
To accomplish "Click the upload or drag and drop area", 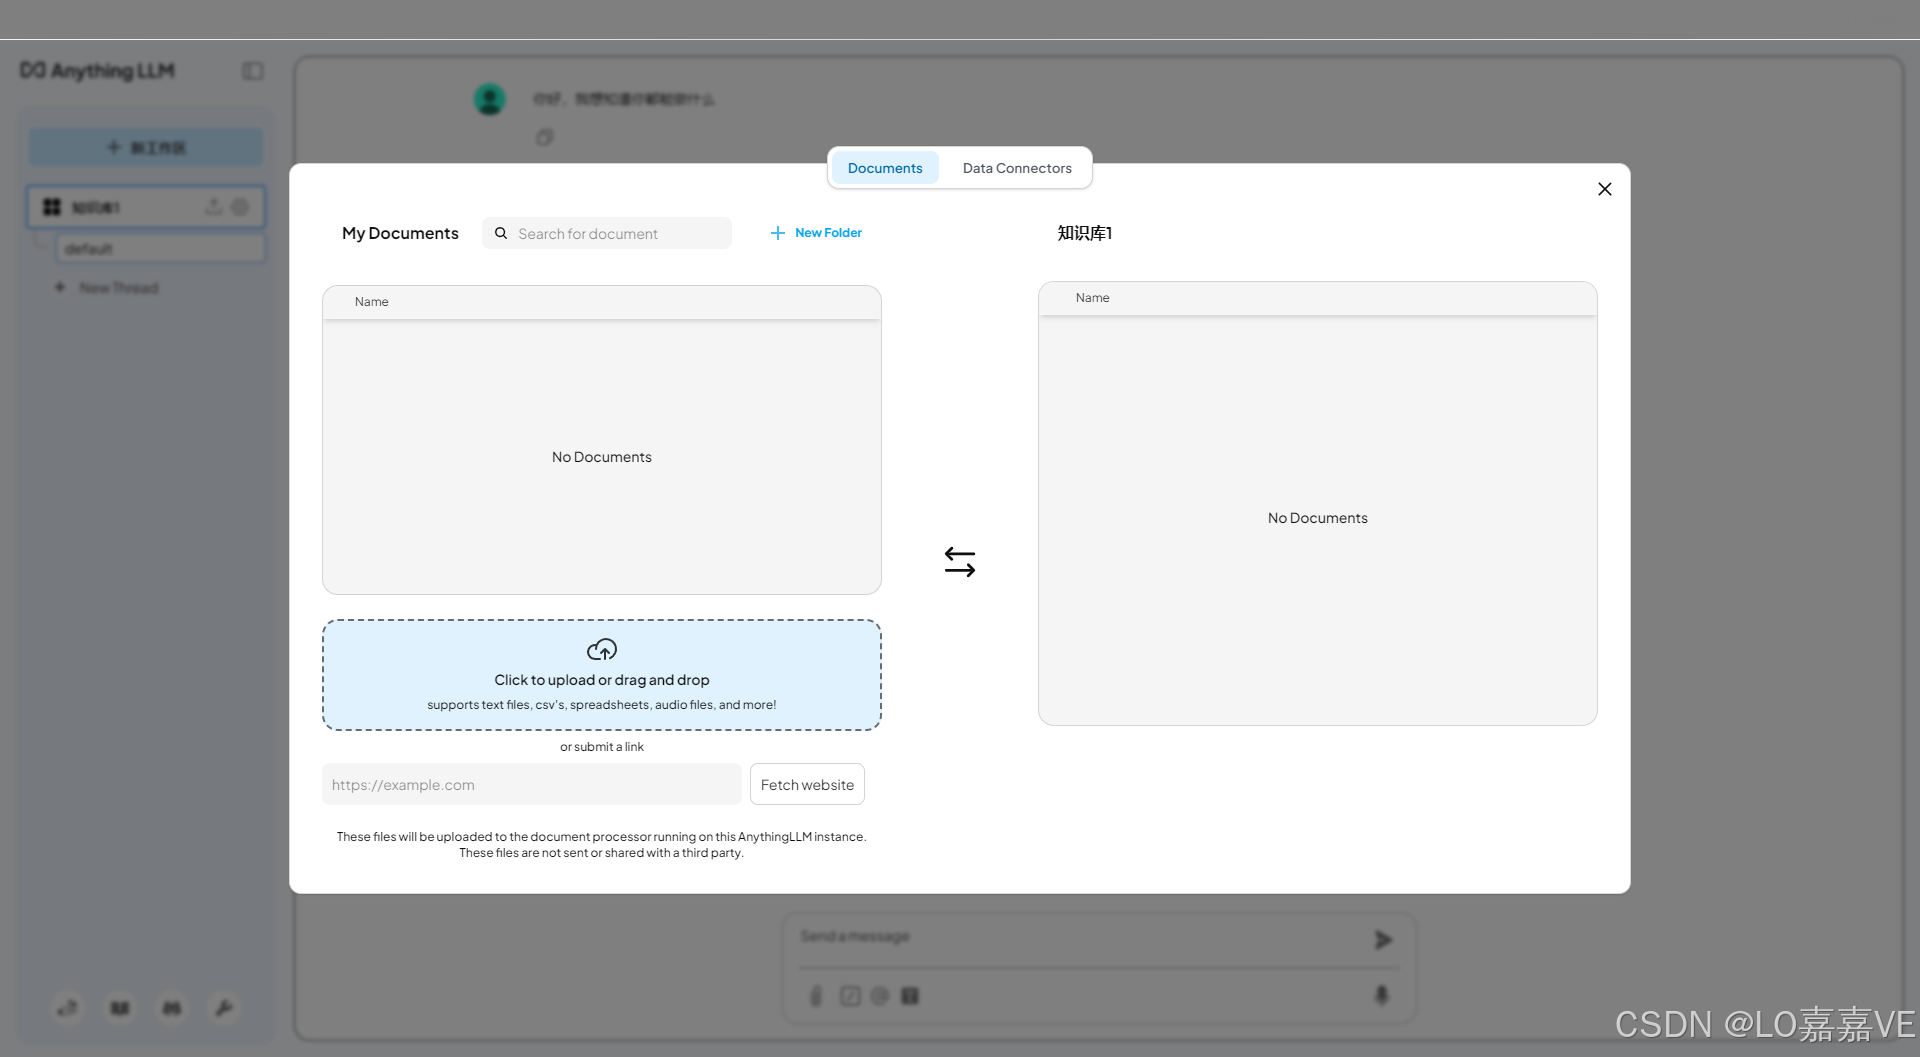I will pos(602,675).
